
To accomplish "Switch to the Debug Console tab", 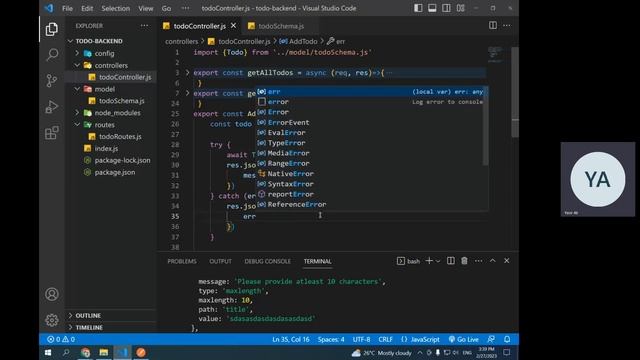I will point(267,261).
